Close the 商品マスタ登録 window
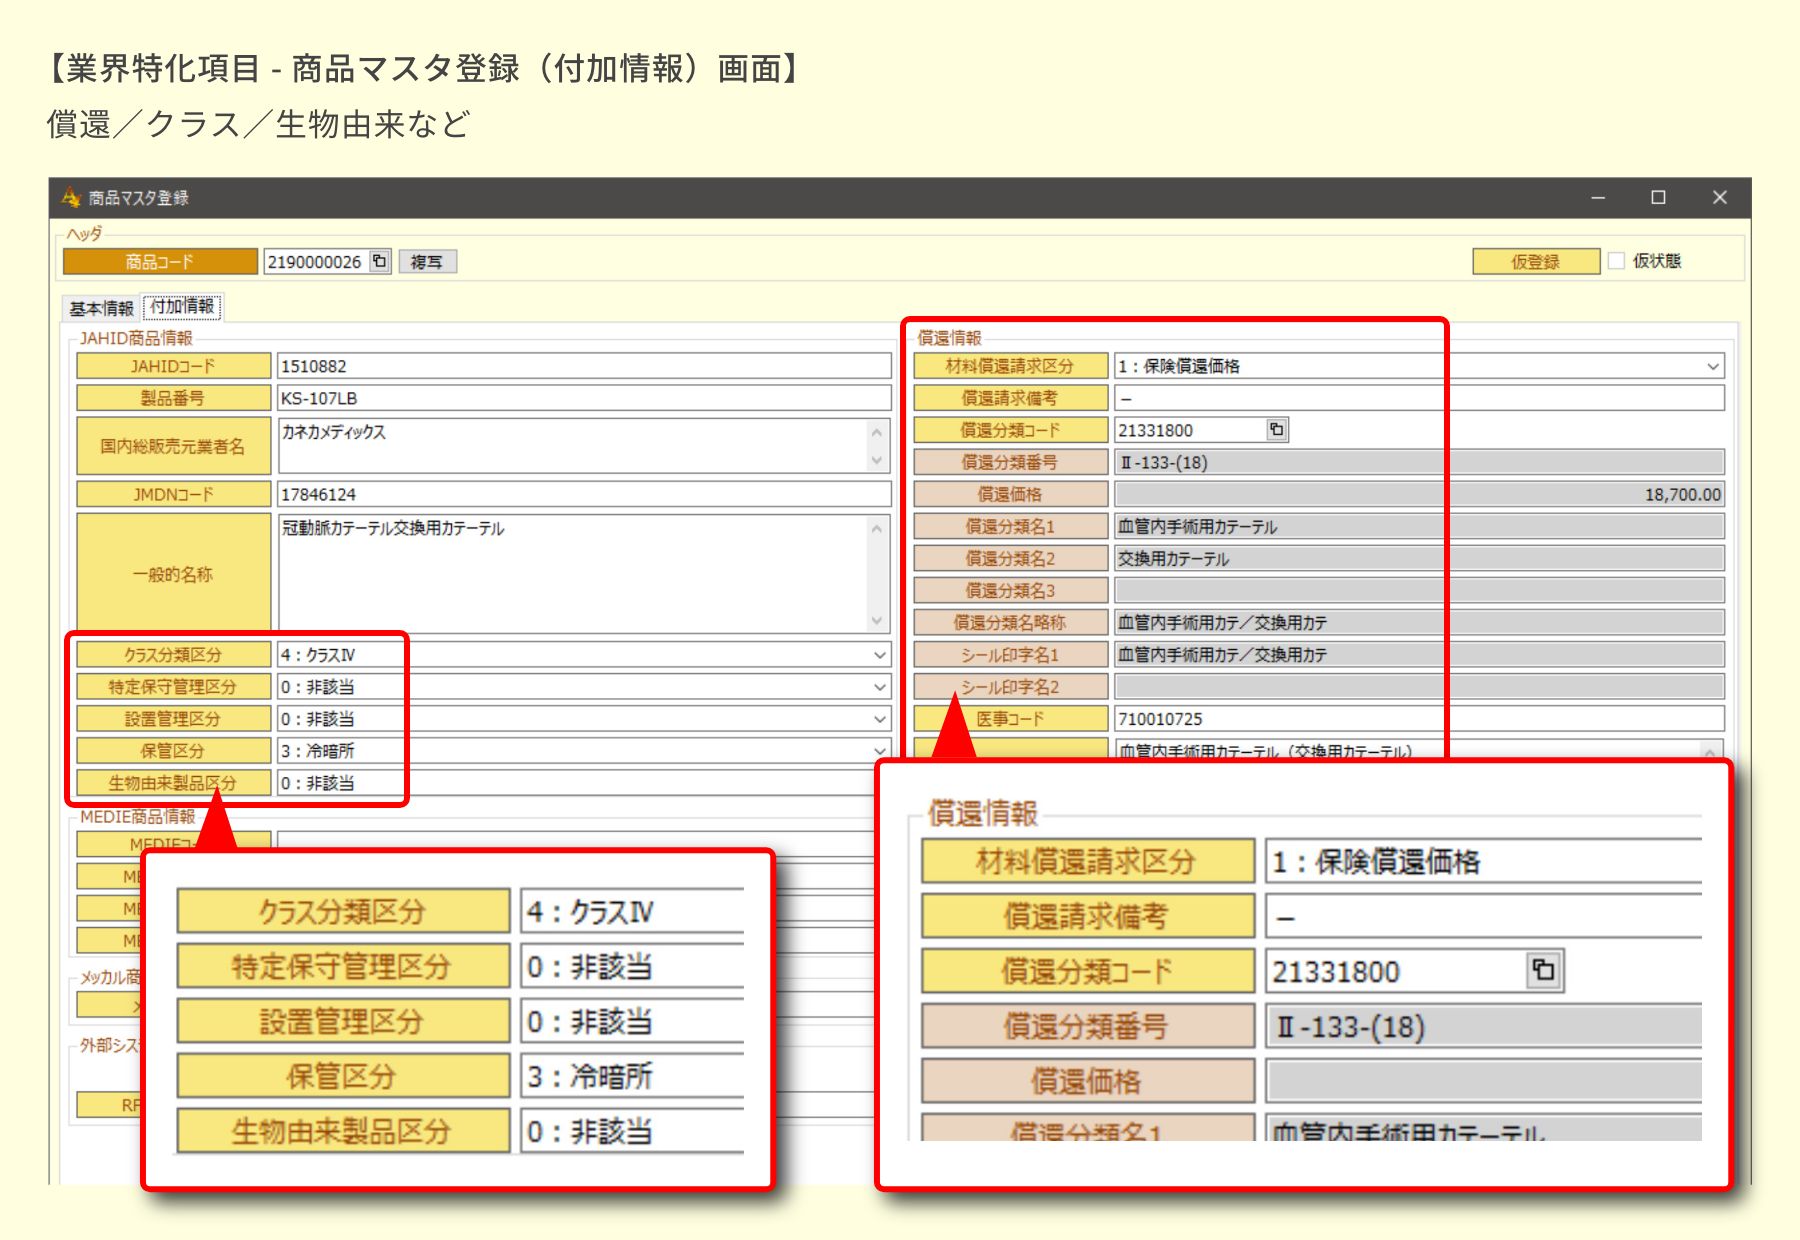 click(1720, 198)
